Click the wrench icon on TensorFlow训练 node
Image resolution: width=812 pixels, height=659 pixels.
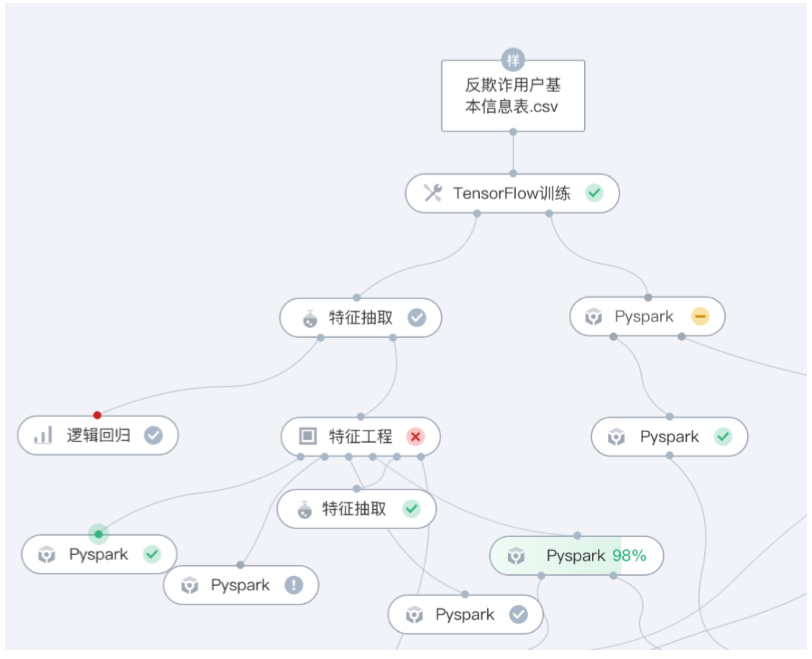432,193
